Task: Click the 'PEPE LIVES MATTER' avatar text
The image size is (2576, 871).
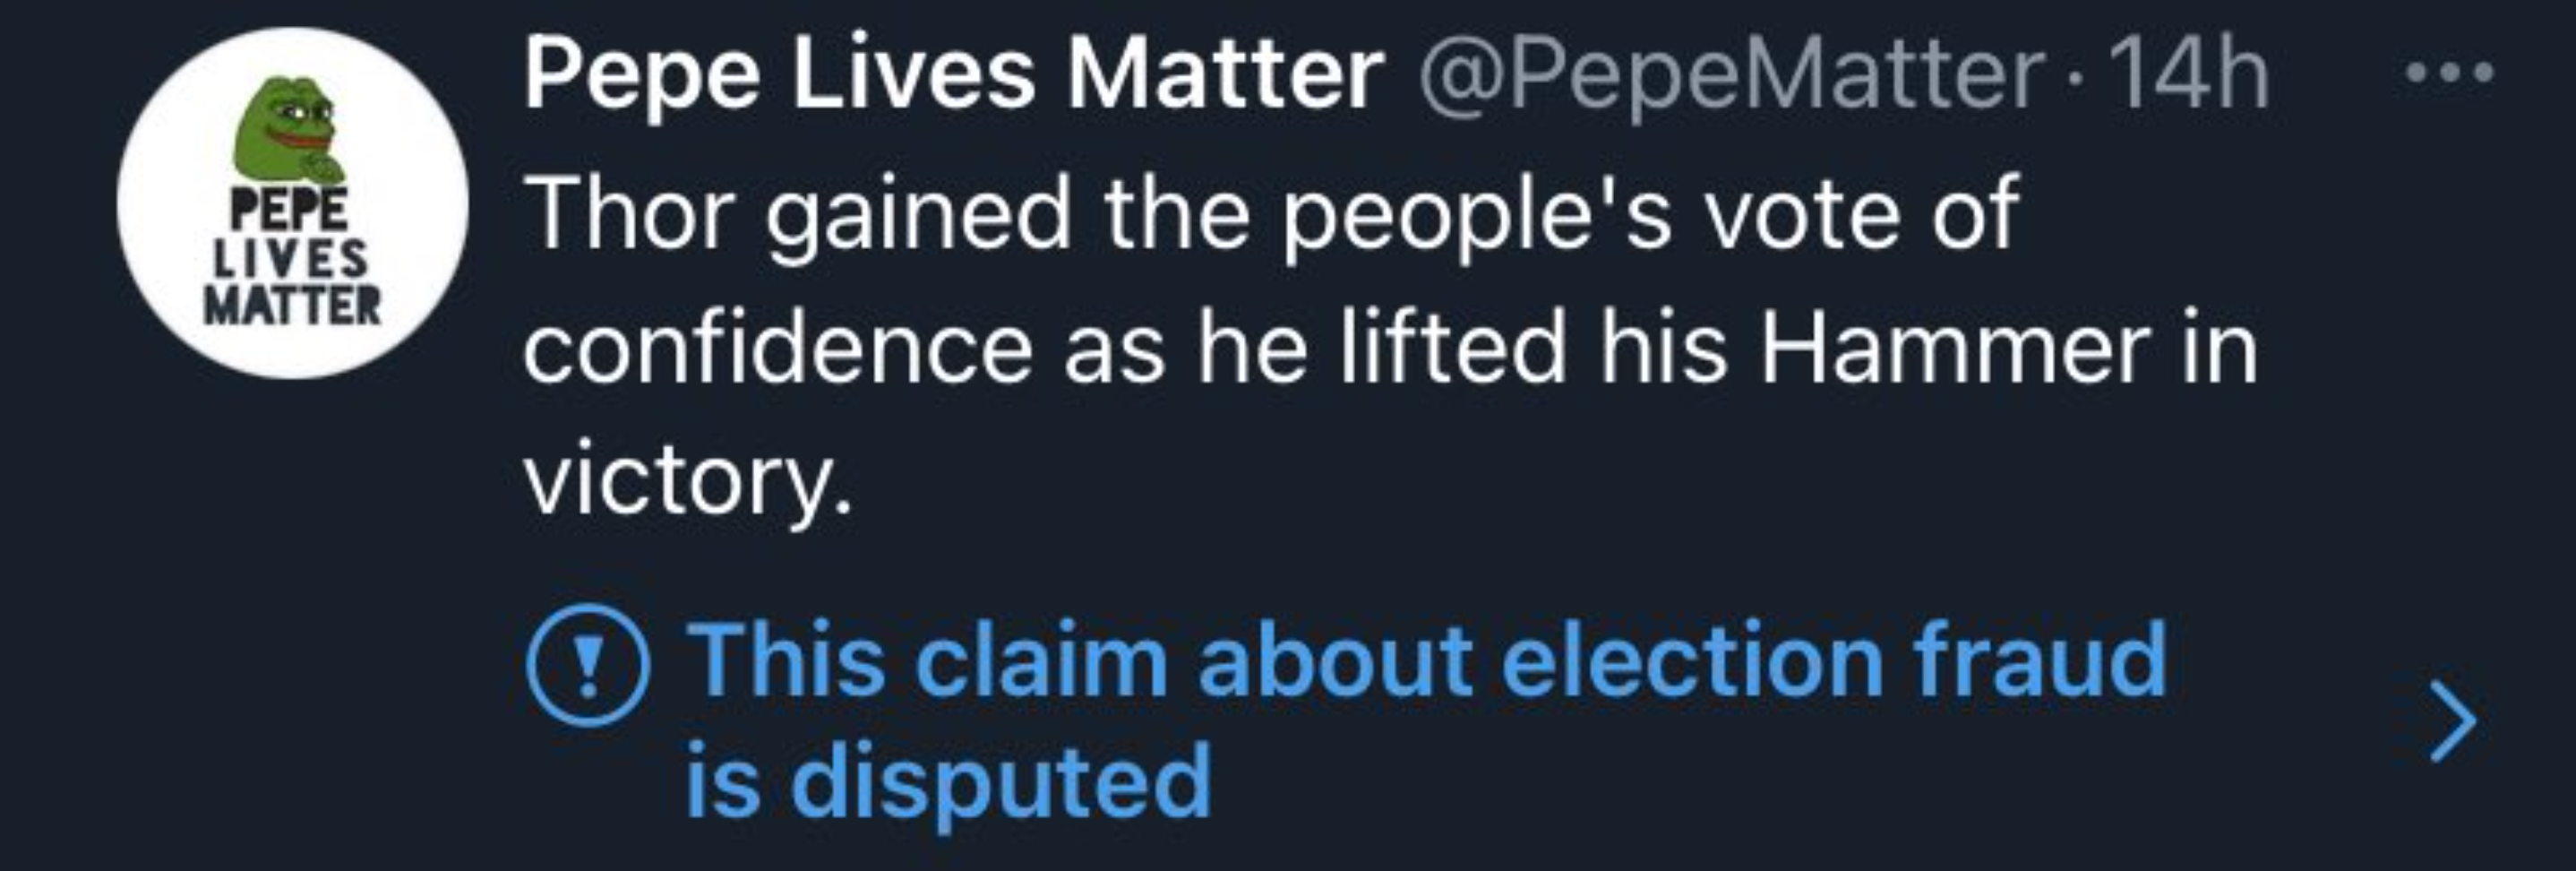Action: [x=290, y=258]
